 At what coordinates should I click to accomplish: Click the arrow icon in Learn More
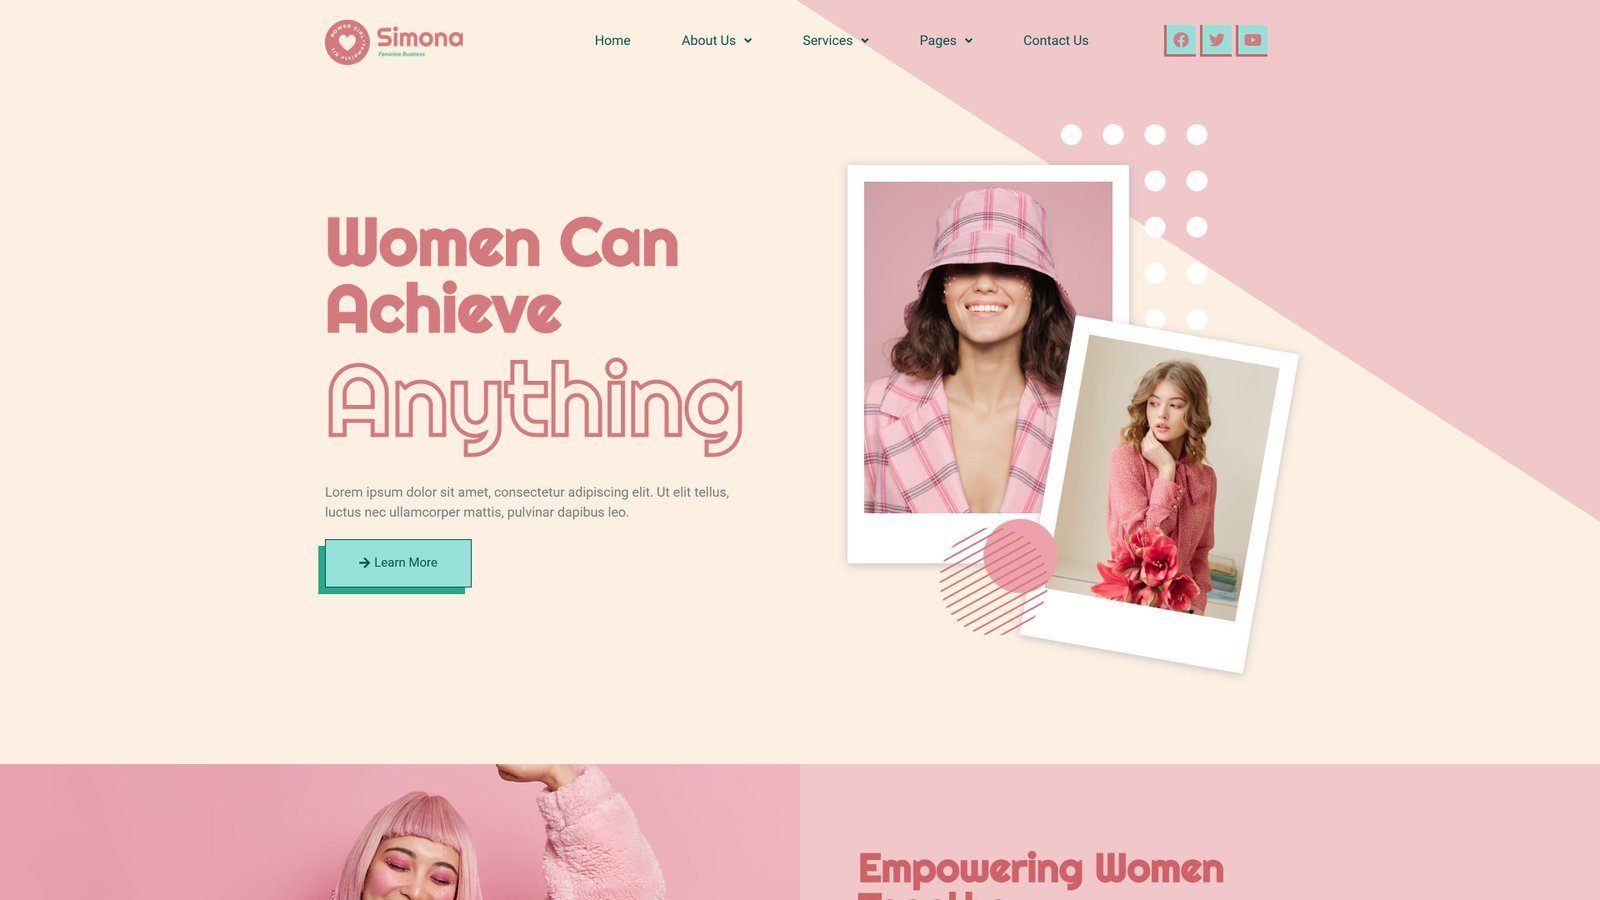click(364, 563)
